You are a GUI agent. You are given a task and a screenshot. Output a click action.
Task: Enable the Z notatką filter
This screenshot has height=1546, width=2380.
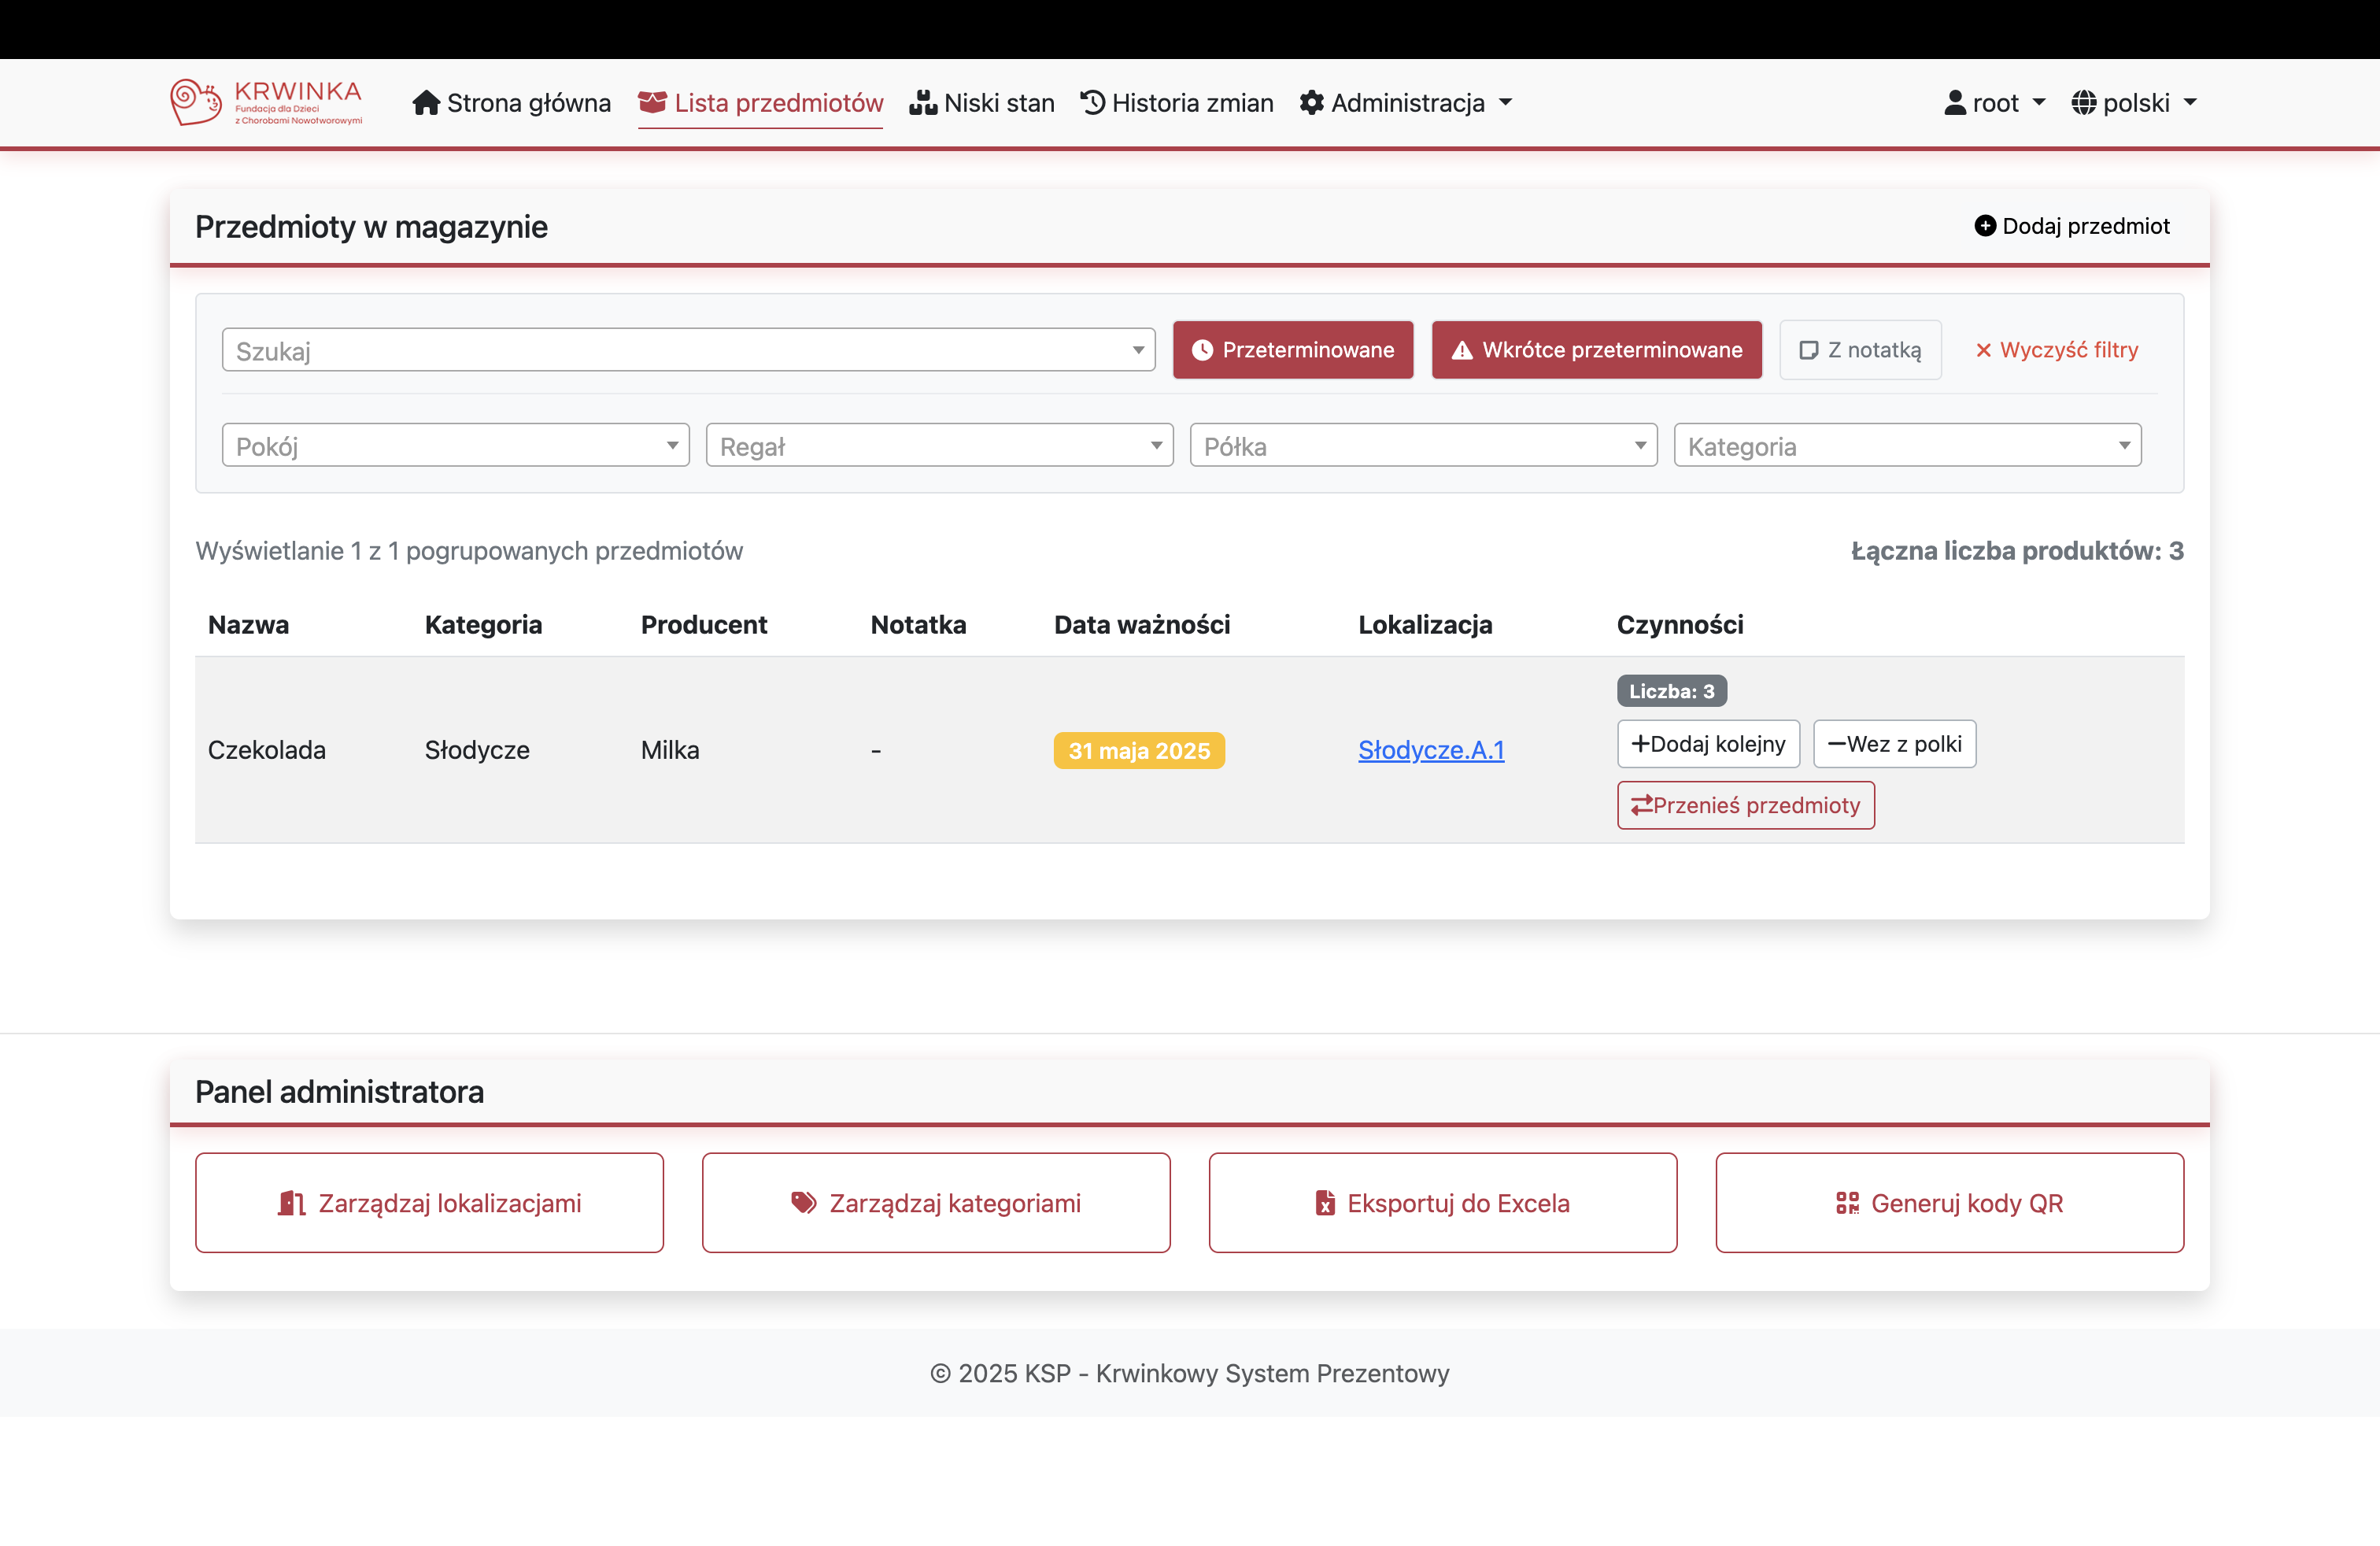tap(1860, 350)
